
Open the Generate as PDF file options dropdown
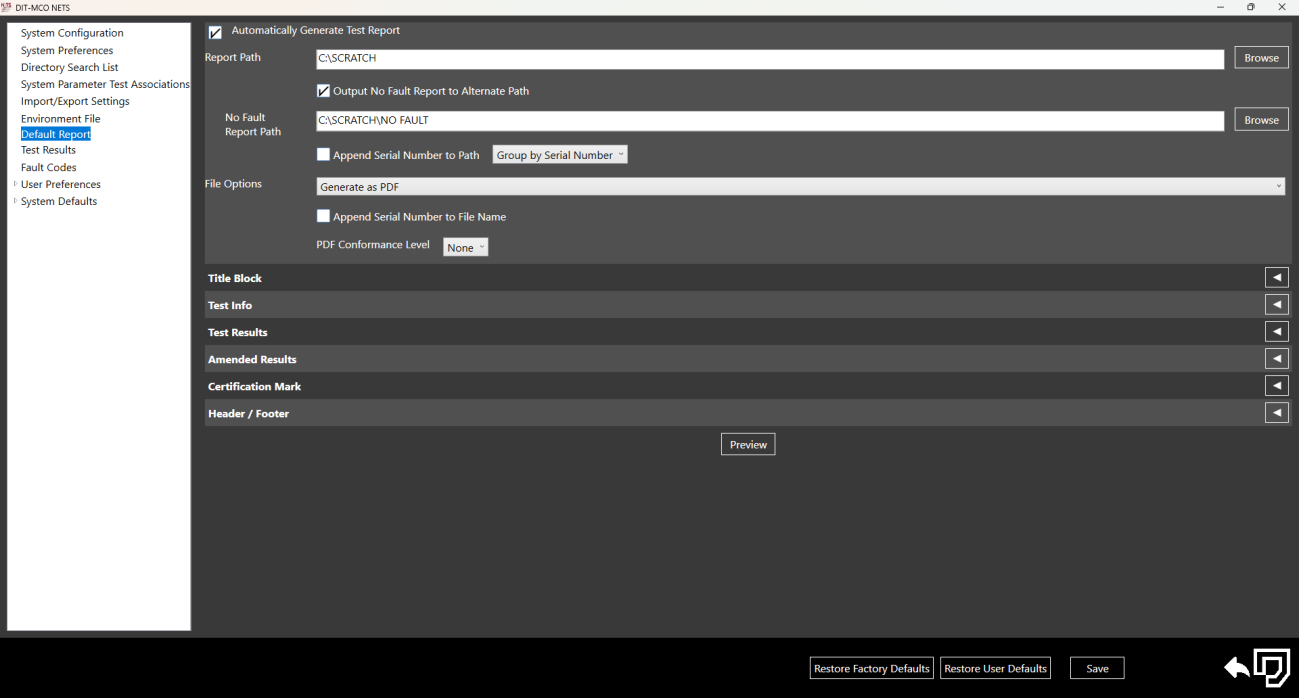[x=800, y=187]
